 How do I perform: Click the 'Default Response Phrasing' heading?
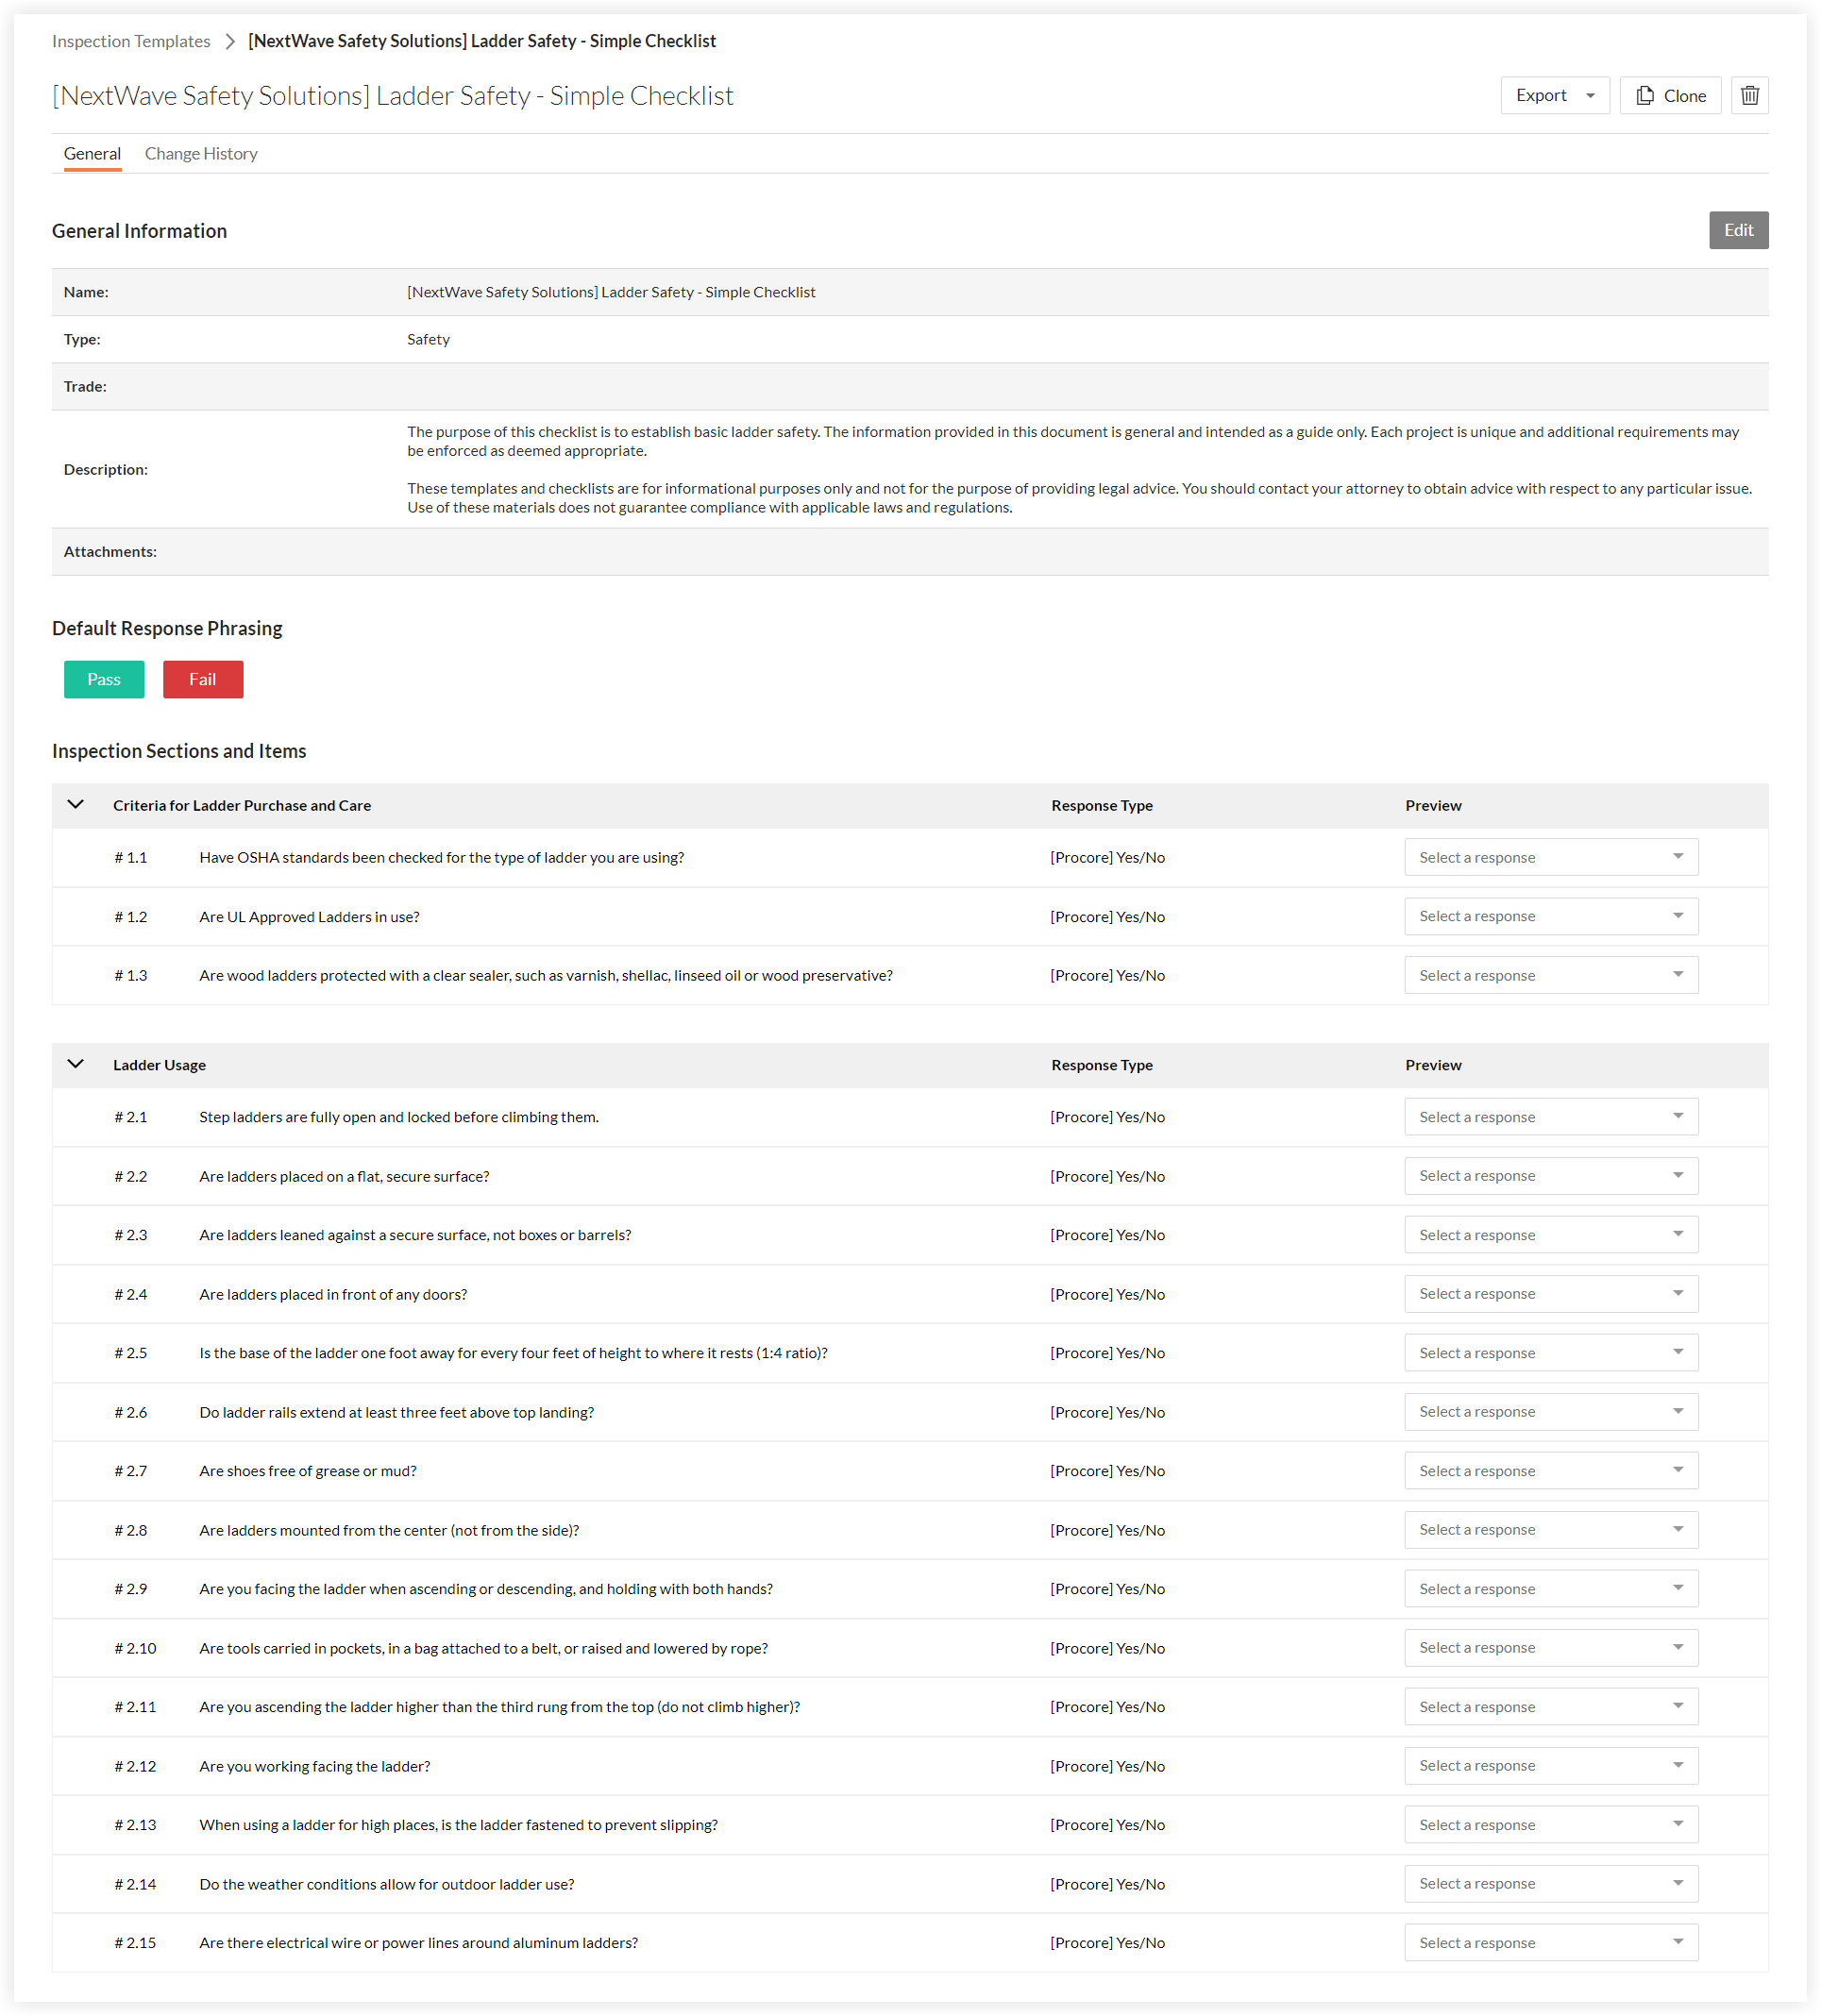167,628
